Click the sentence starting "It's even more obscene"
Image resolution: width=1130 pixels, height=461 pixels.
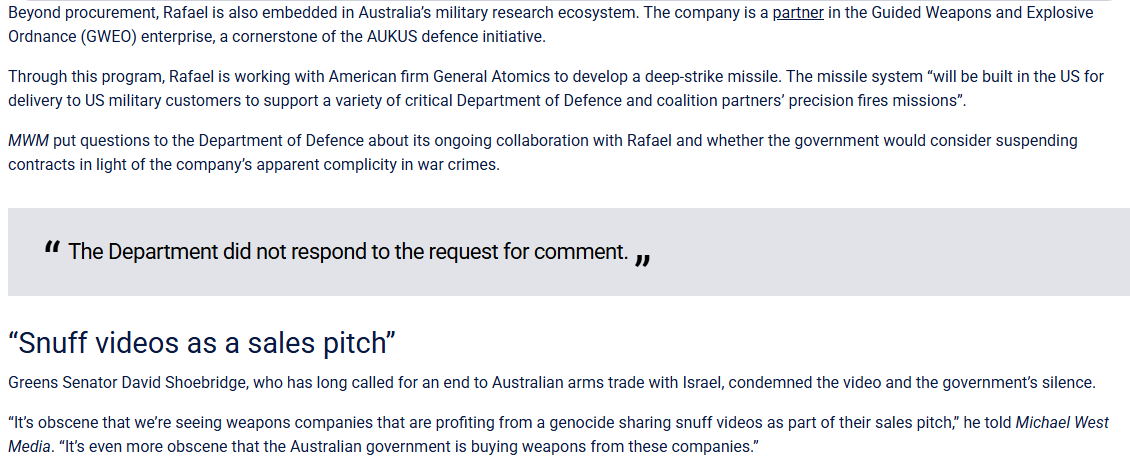coord(409,447)
